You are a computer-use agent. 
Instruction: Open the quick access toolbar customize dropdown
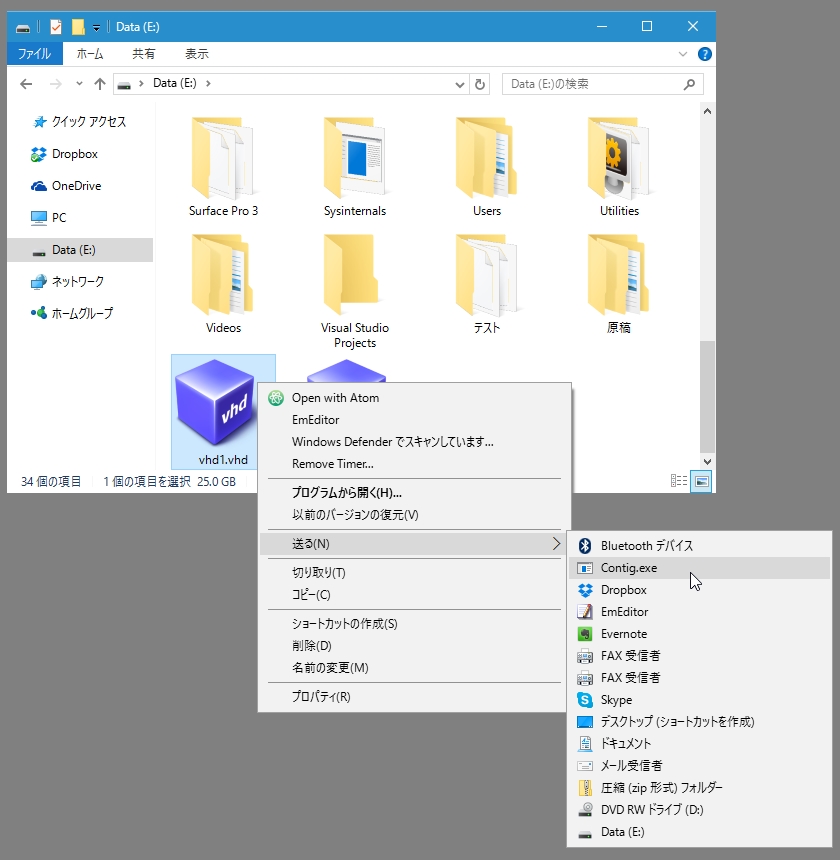click(96, 26)
